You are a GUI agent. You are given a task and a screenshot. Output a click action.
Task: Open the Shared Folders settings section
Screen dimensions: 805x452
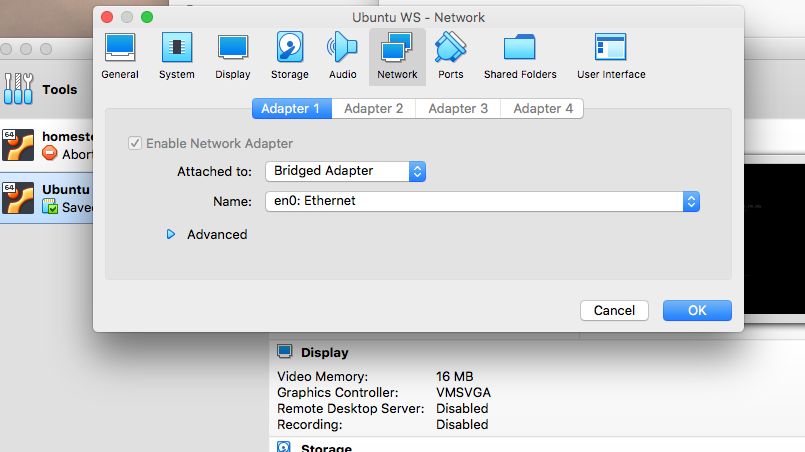pyautogui.click(x=520, y=56)
